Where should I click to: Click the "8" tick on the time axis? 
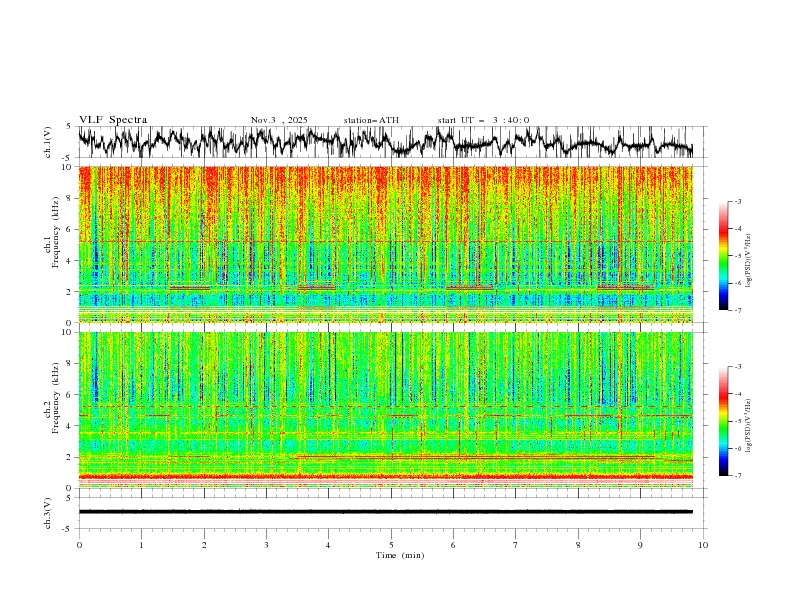pyautogui.click(x=578, y=545)
